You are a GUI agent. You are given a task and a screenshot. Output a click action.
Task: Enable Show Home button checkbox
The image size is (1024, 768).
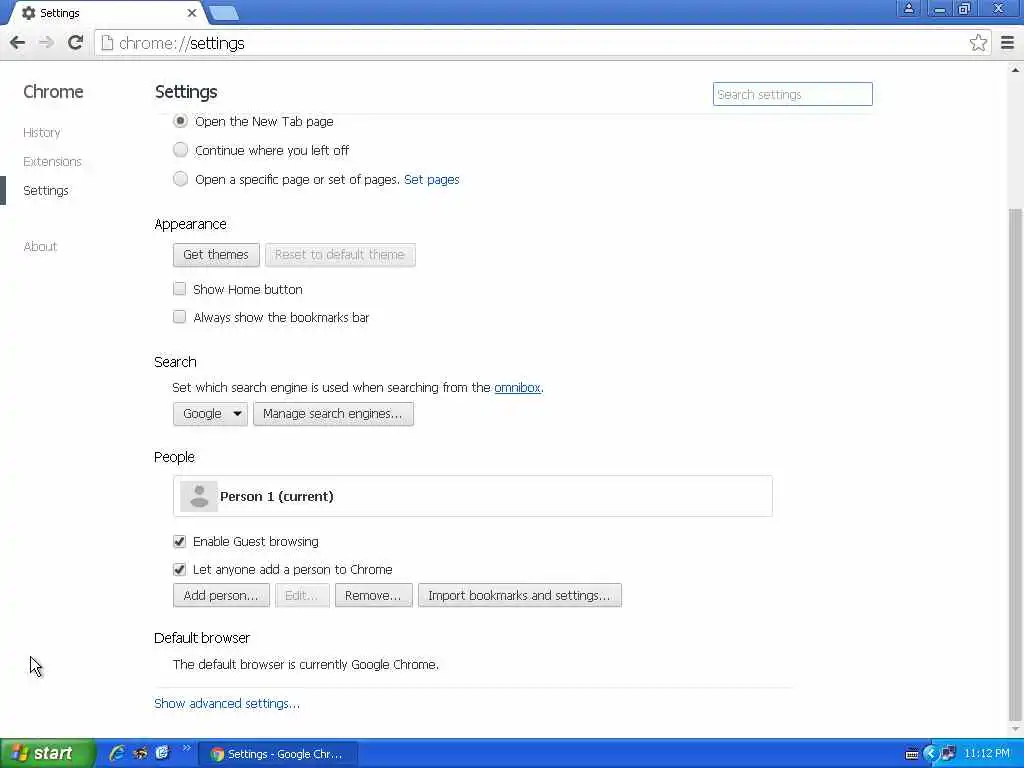(180, 289)
